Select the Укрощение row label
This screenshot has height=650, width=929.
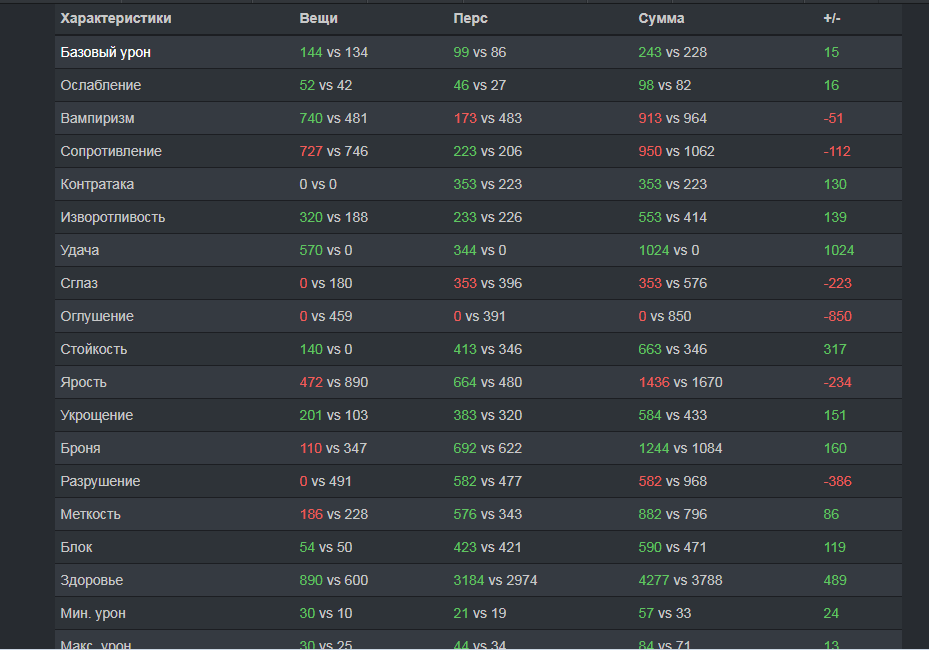[x=97, y=415]
